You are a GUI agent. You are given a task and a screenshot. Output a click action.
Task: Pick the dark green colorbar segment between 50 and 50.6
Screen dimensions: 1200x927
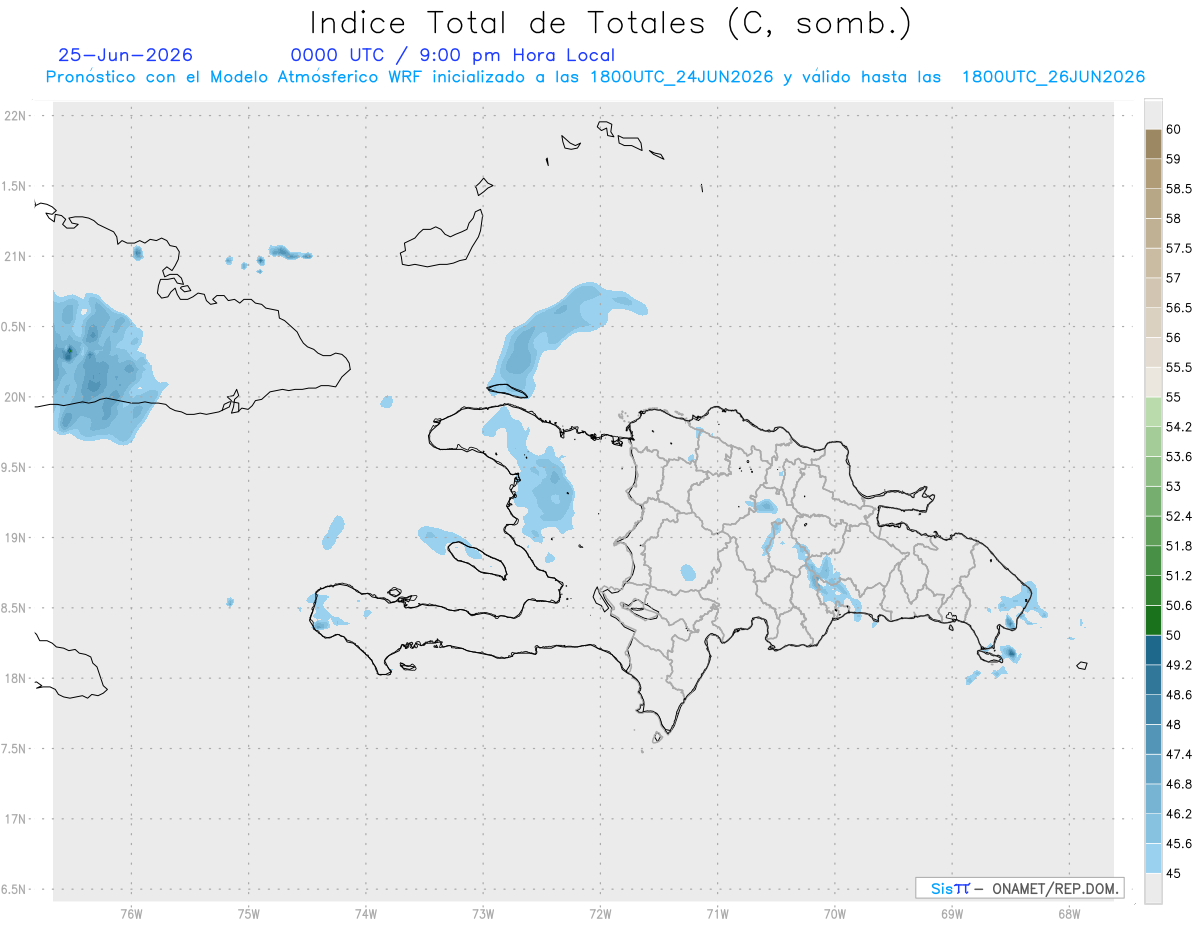point(1153,620)
